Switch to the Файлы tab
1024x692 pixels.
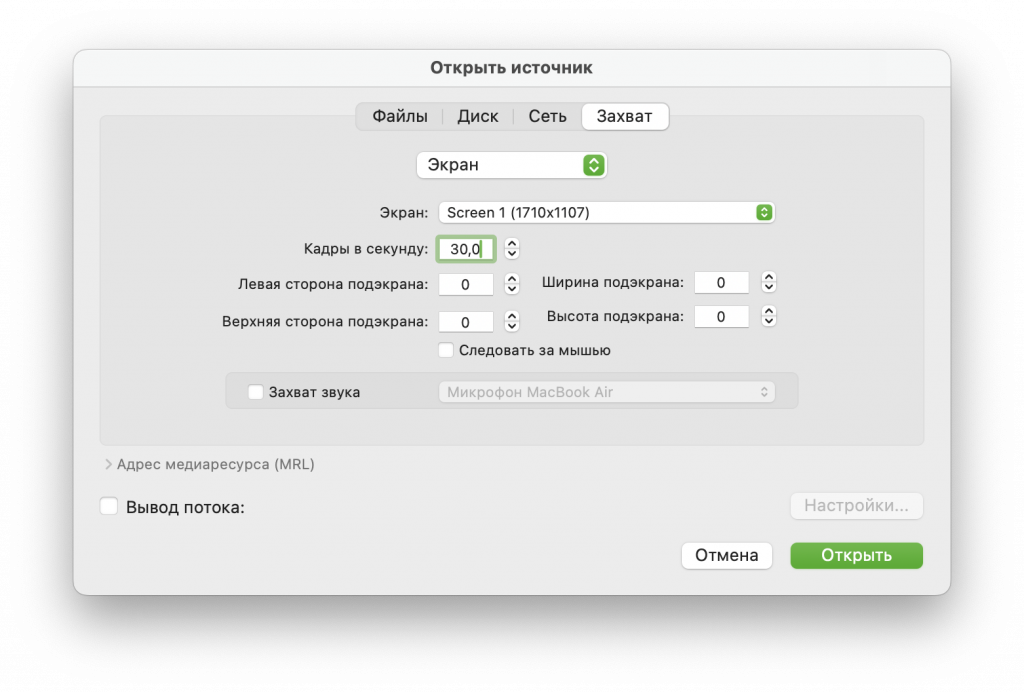(x=400, y=116)
